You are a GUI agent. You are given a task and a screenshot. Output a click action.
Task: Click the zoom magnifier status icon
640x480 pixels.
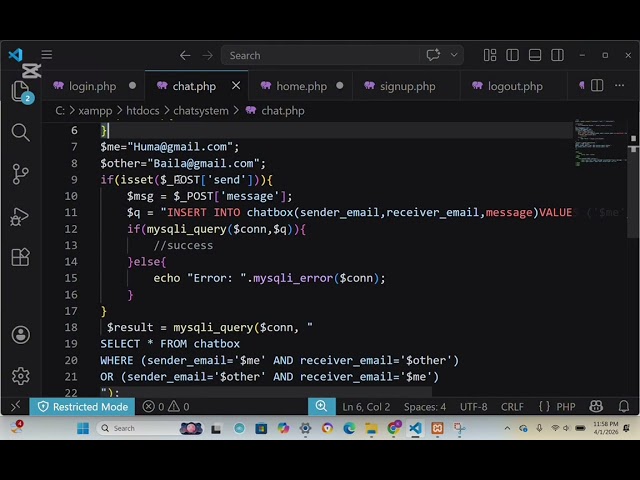[x=322, y=406]
